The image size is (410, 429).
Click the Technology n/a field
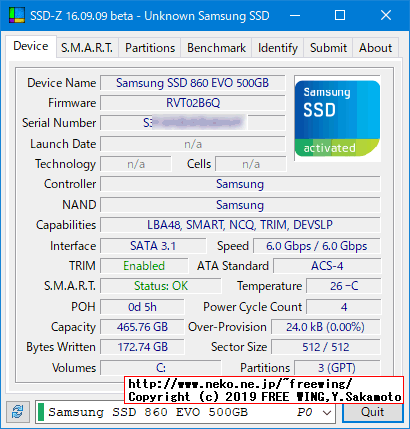(x=136, y=164)
